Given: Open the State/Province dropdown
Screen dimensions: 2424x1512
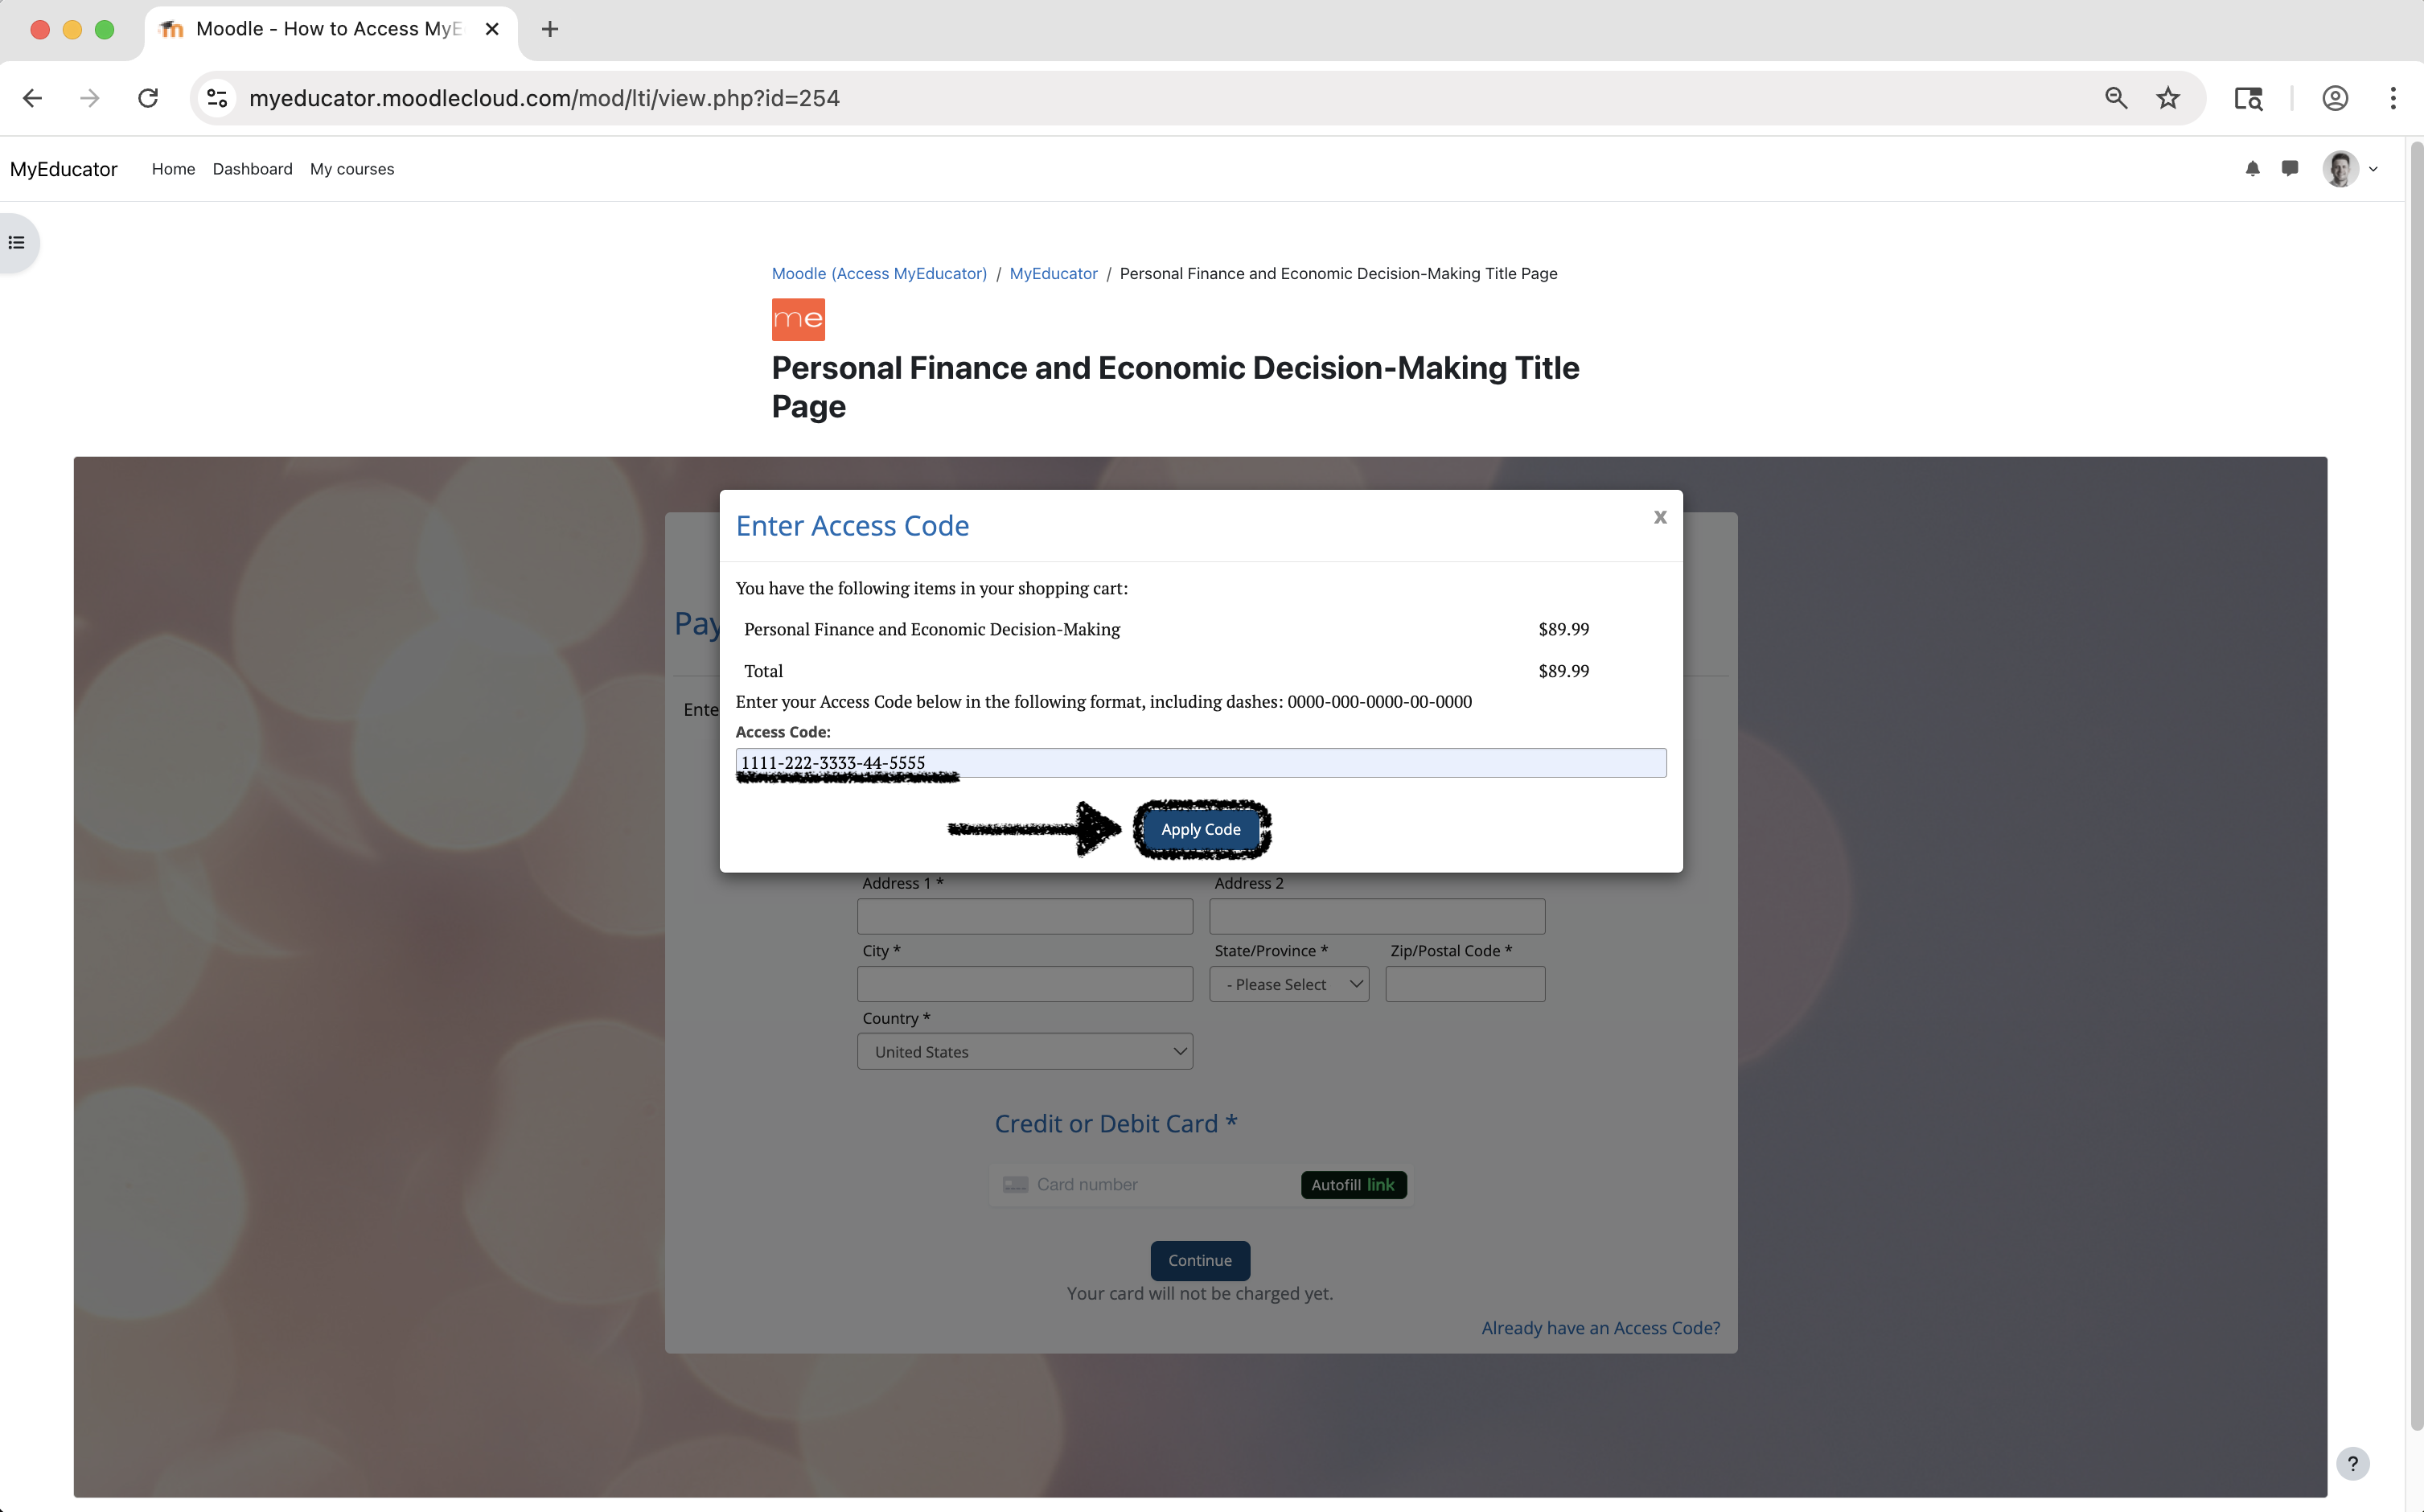Looking at the screenshot, I should click(1289, 984).
